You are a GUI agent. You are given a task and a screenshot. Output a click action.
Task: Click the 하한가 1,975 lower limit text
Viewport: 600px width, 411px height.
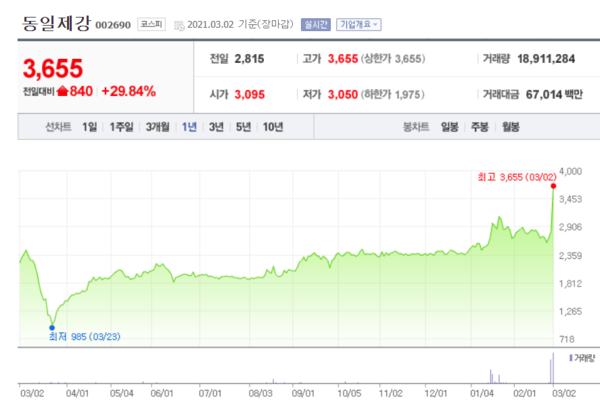pos(393,95)
